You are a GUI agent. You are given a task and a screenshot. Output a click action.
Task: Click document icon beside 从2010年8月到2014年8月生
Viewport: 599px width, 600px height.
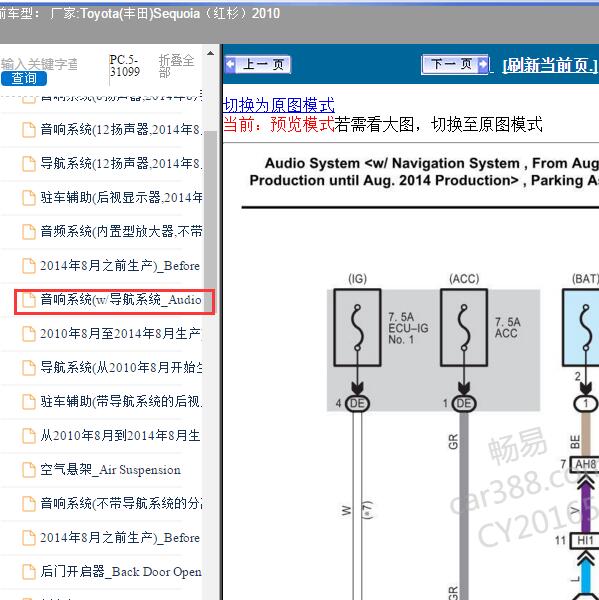pyautogui.click(x=29, y=436)
